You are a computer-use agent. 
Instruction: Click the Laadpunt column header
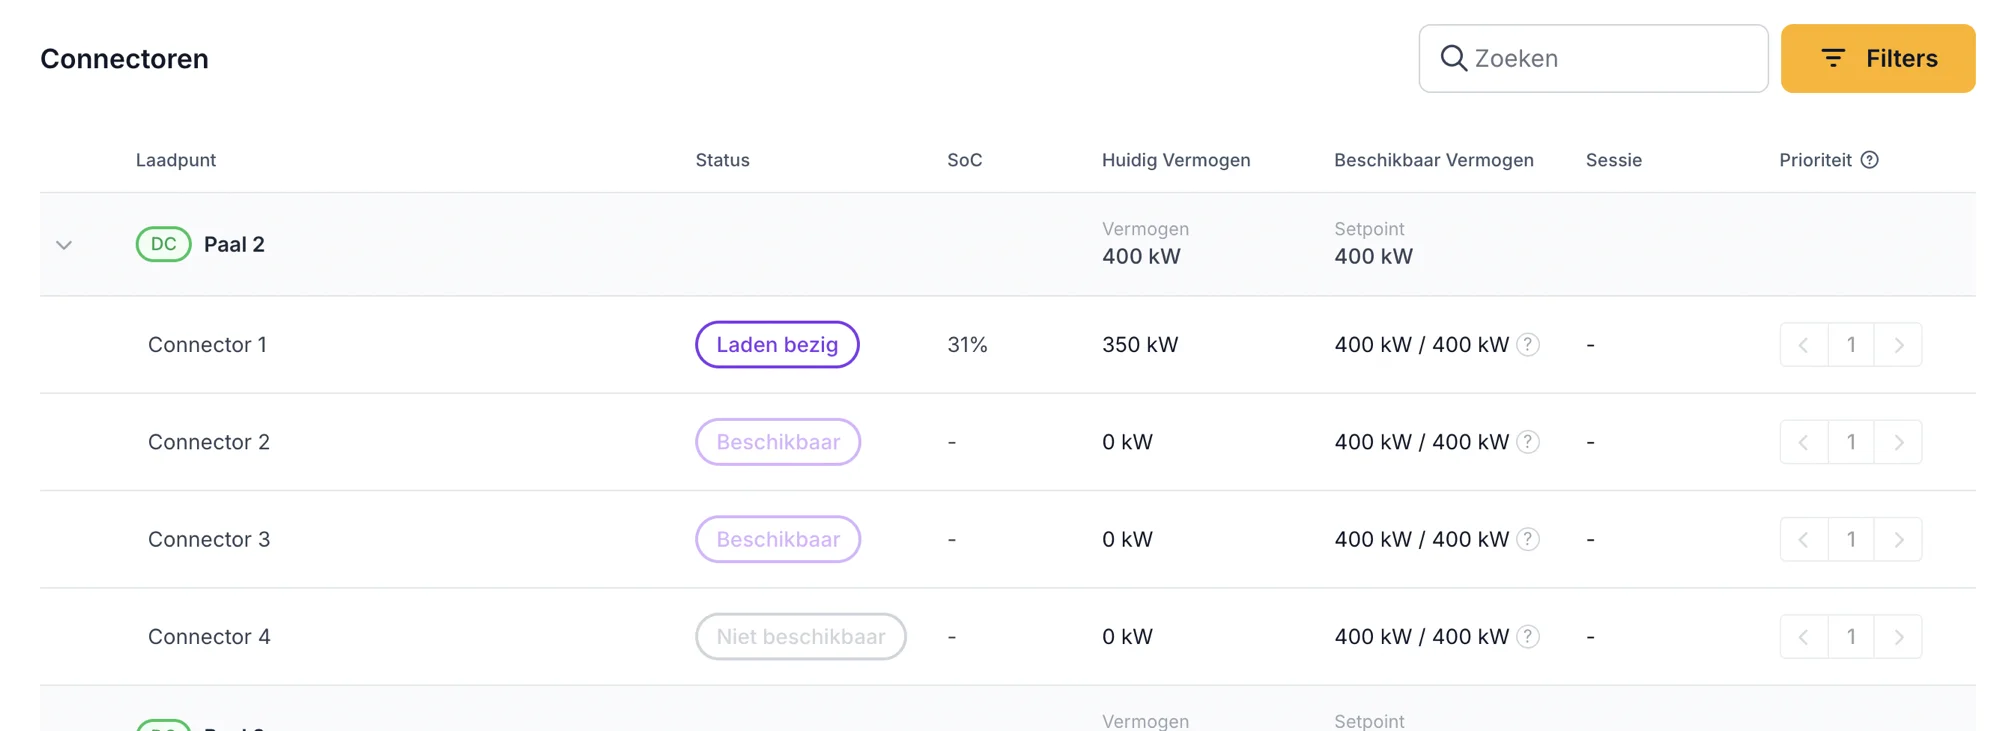pos(176,160)
